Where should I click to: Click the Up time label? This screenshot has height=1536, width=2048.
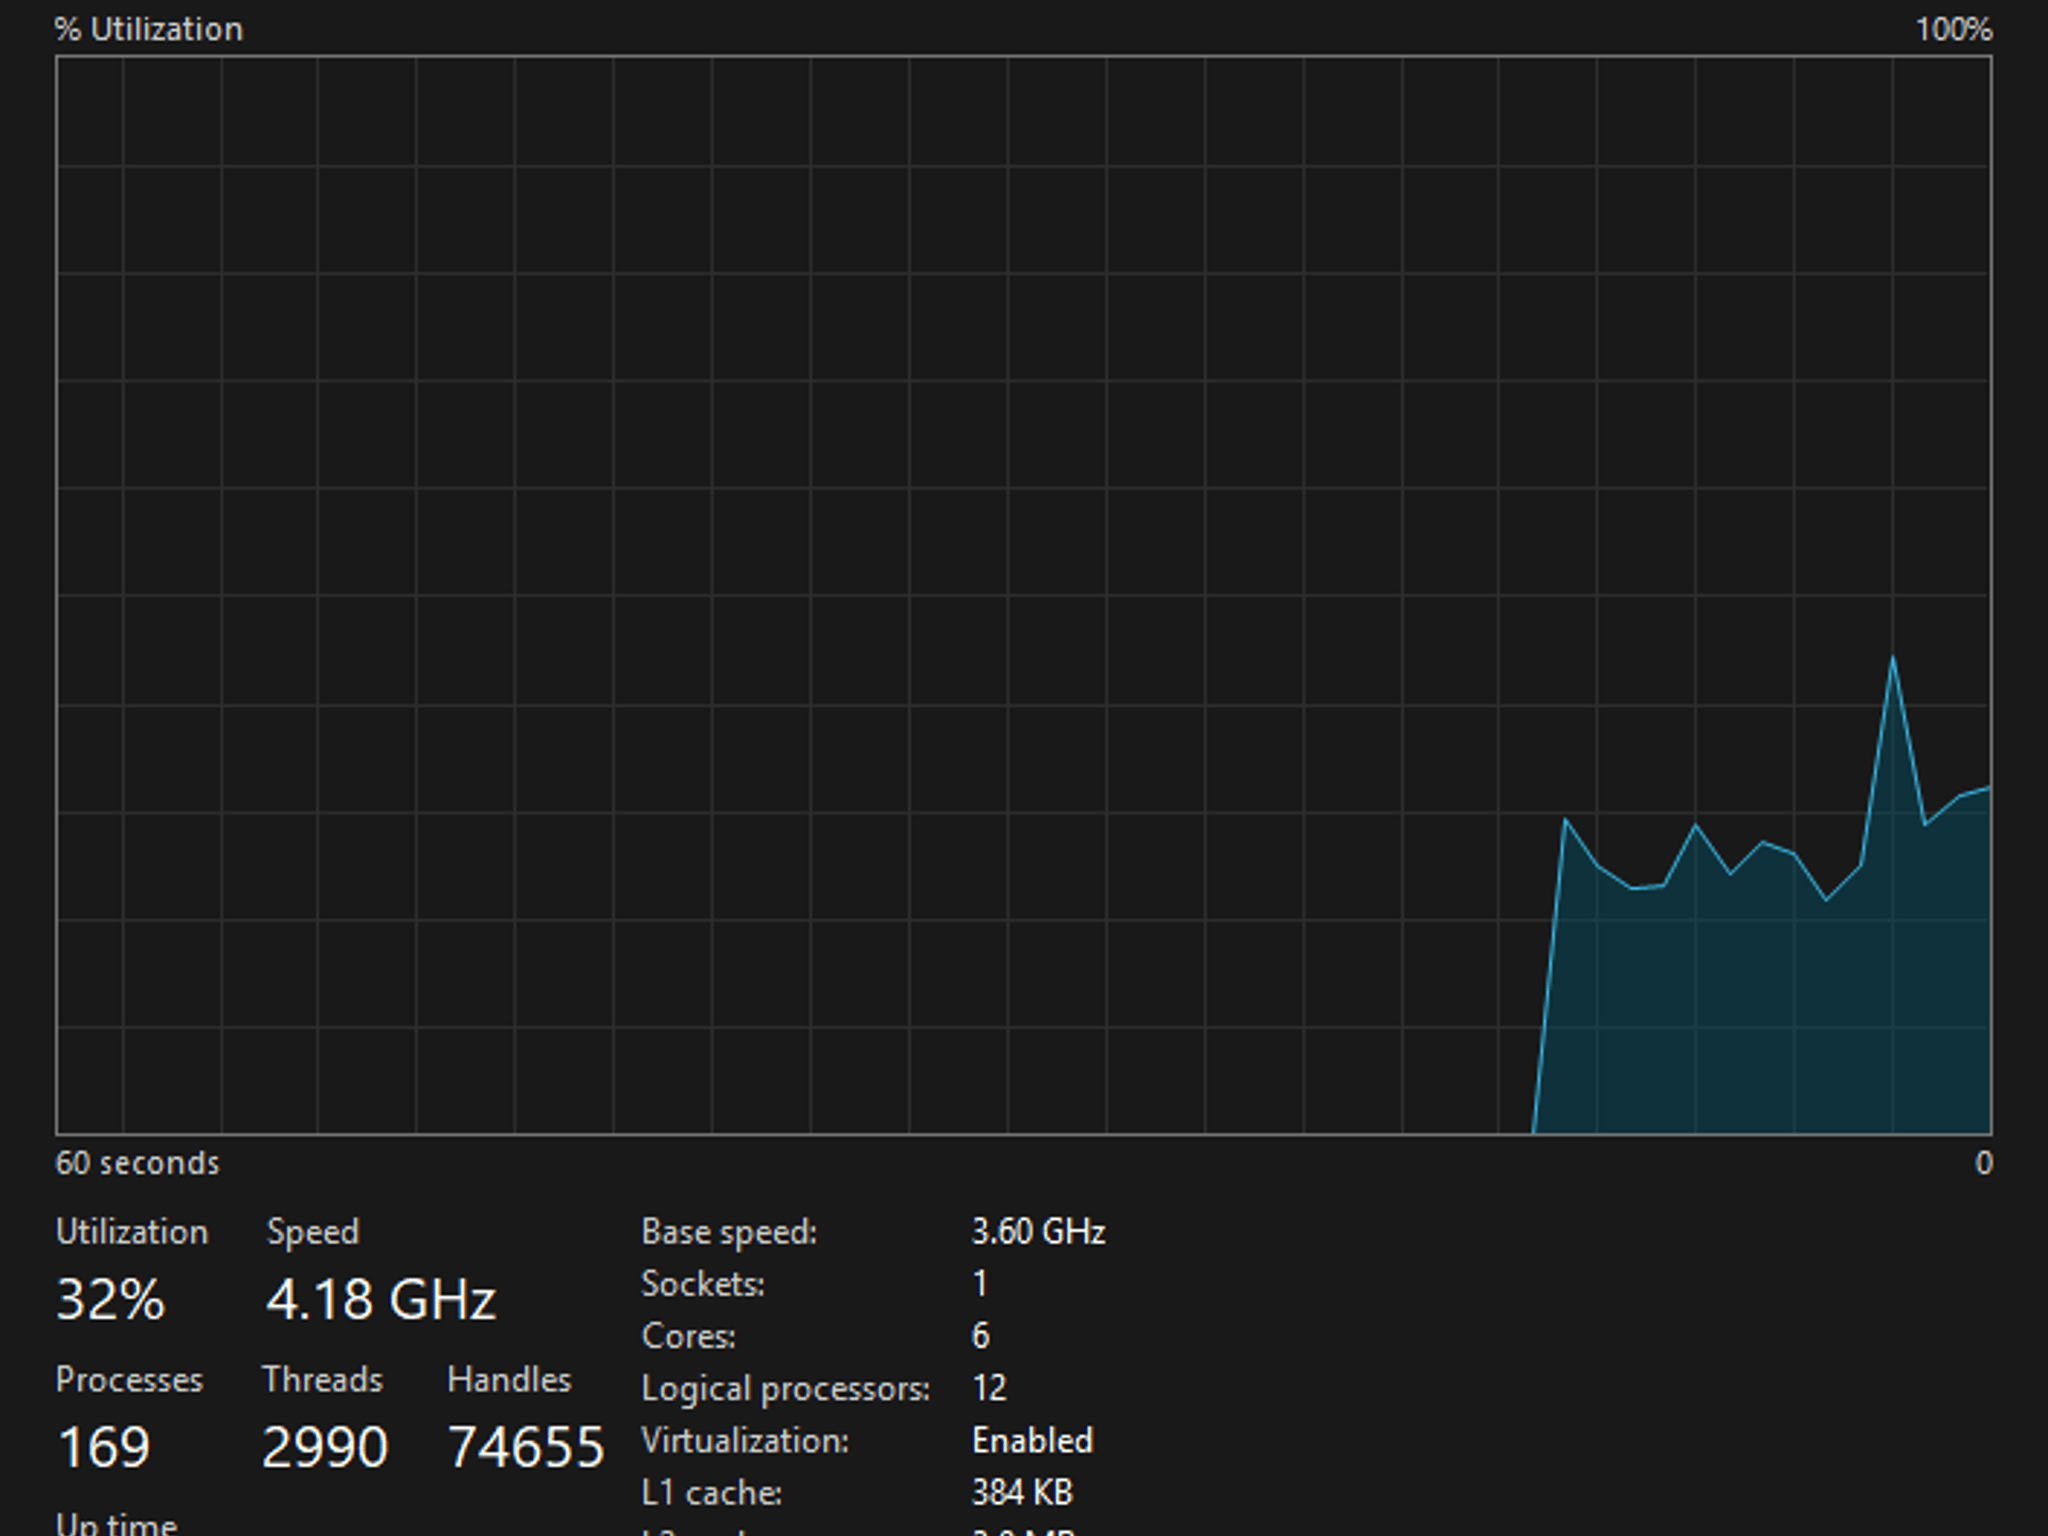[x=116, y=1523]
